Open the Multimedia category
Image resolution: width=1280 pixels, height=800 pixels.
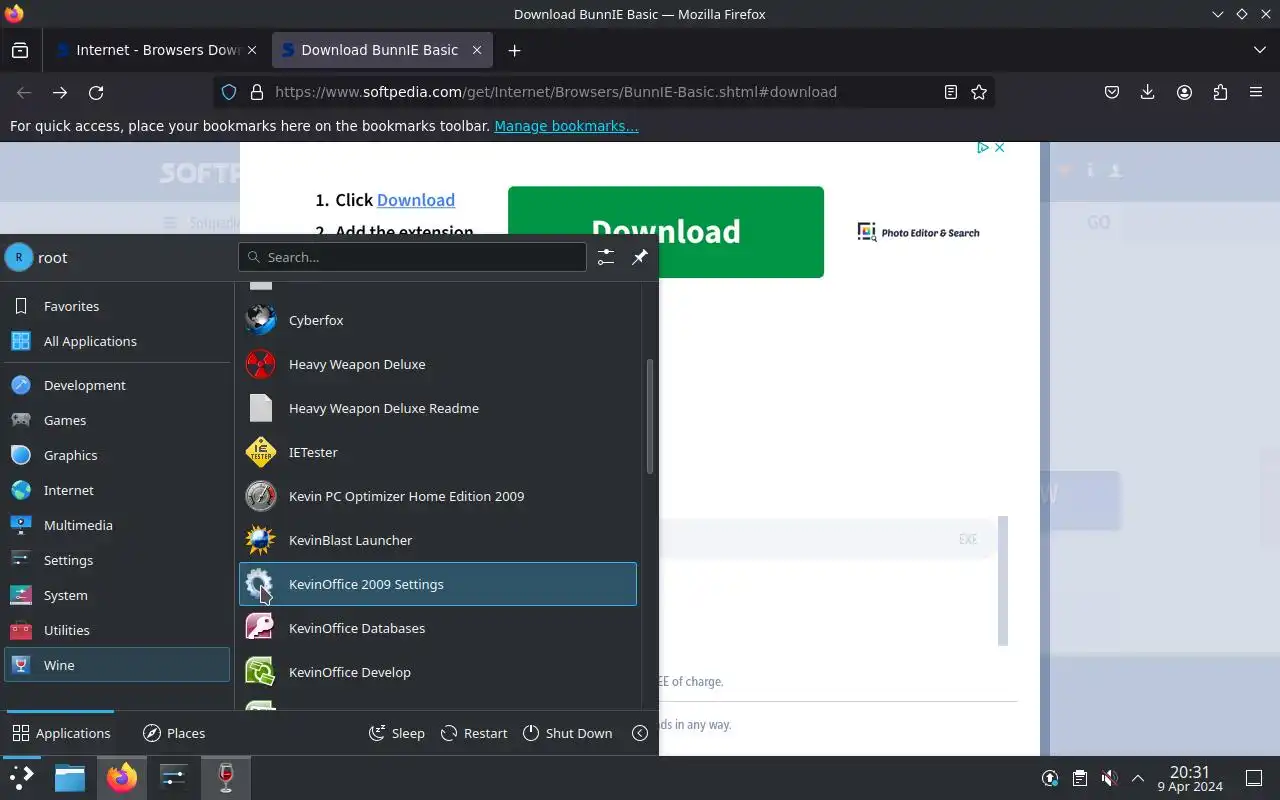click(117, 525)
